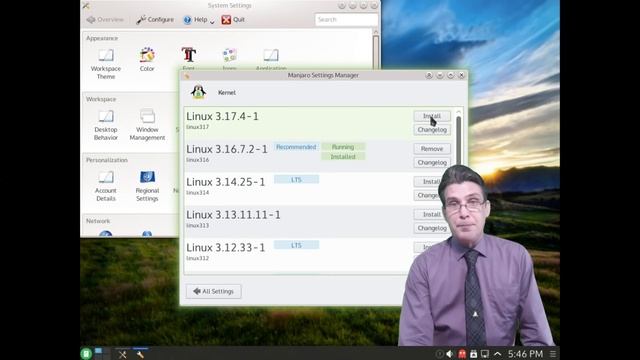Click the "linux313" package name
Screen dimensions: 640x360
pos(198,225)
